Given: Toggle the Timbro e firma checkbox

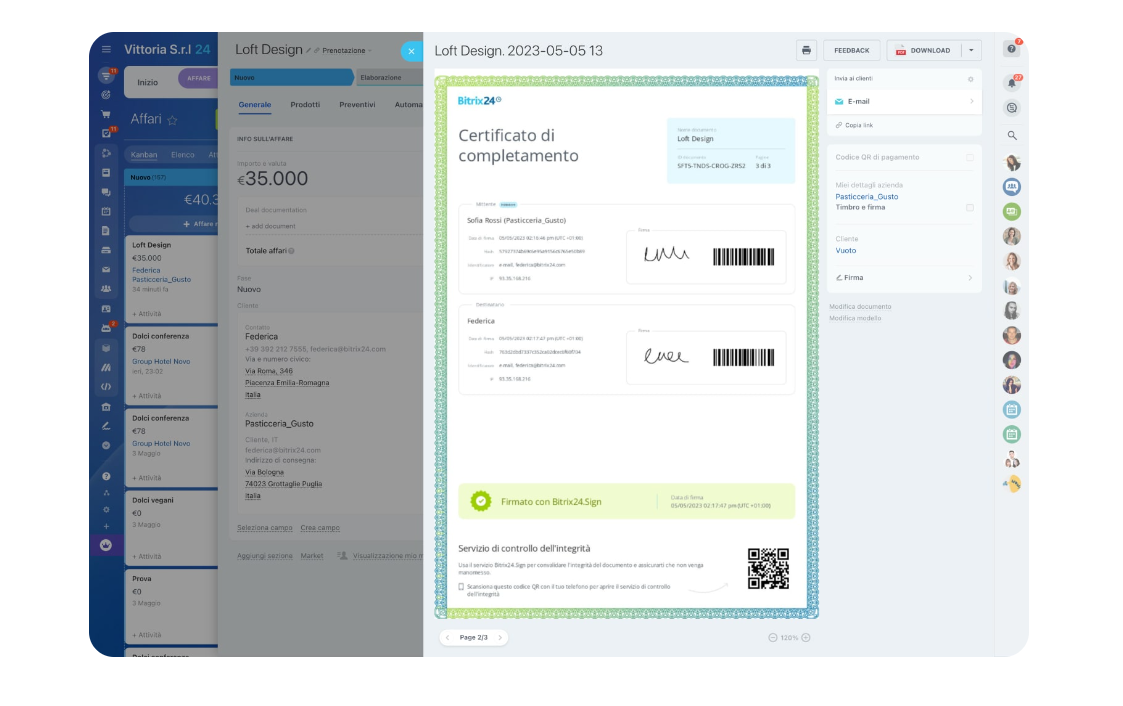Looking at the screenshot, I should (x=969, y=207).
